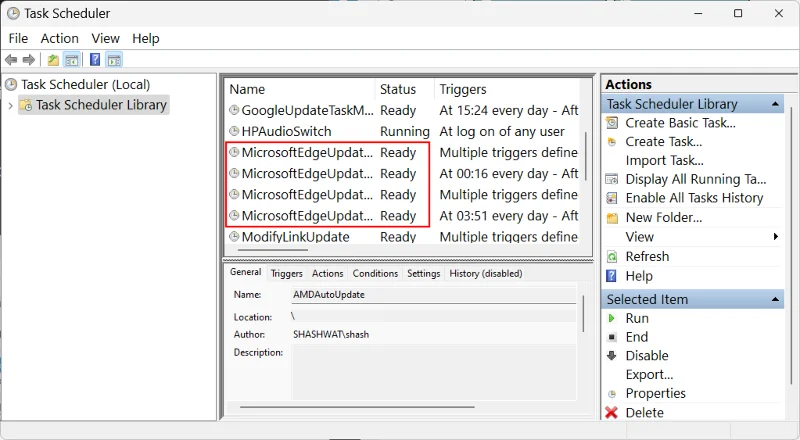Click the Disable down-arrow icon
The width and height of the screenshot is (800, 440).
tap(611, 356)
